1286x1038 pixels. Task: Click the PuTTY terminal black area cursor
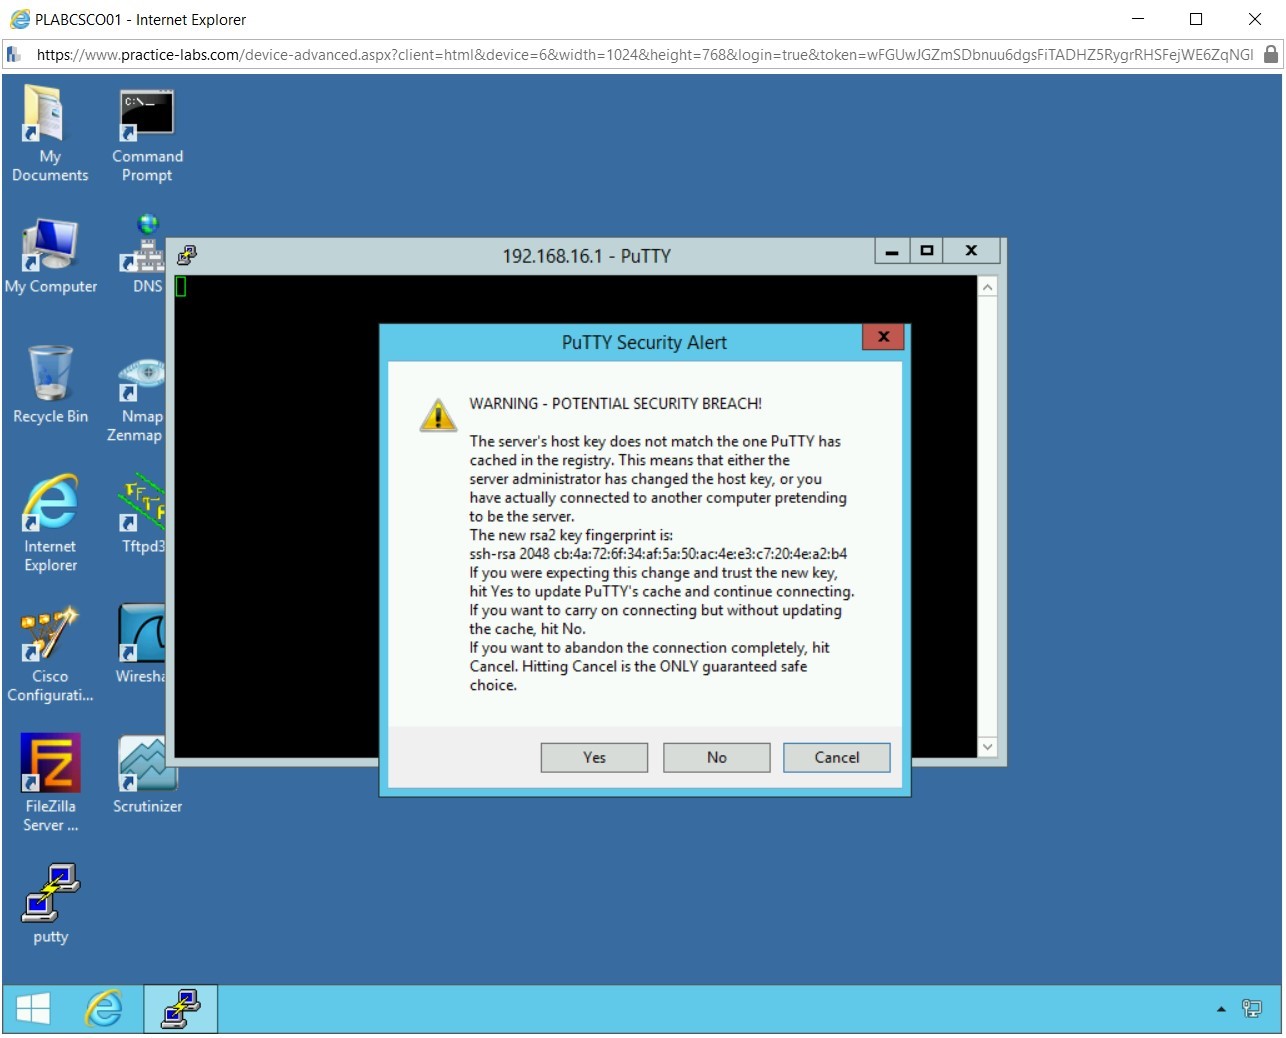pyautogui.click(x=181, y=287)
